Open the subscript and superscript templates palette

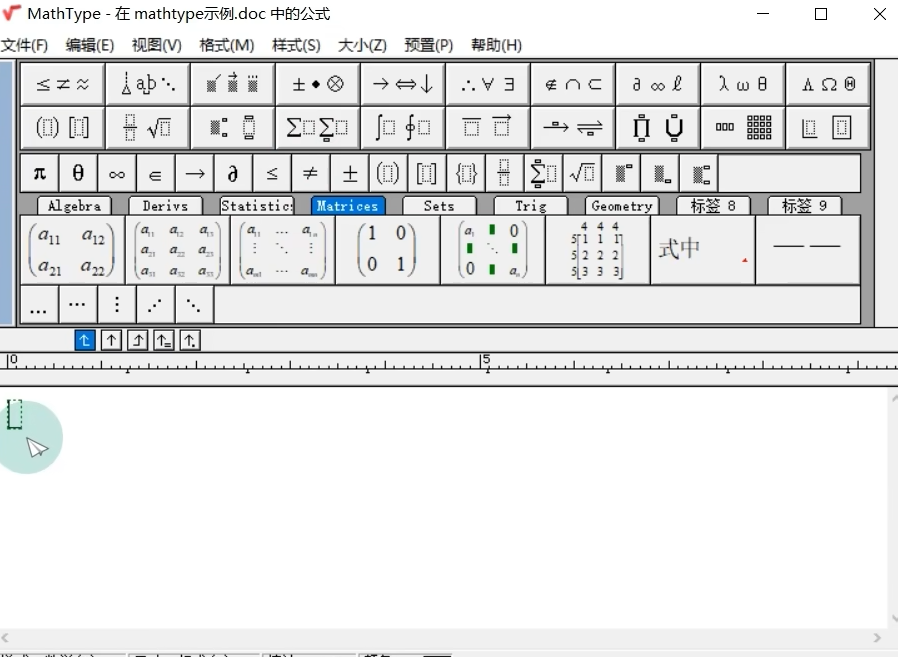click(x=233, y=127)
